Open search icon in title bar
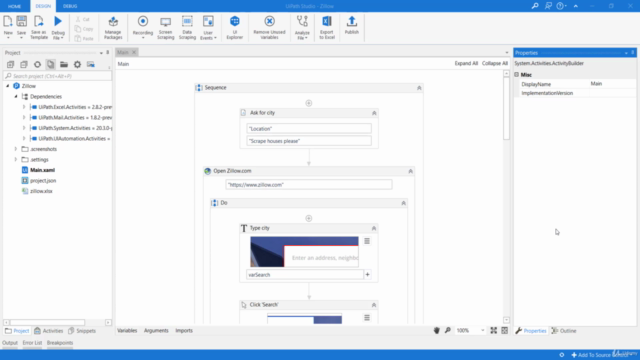The width and height of the screenshot is (640, 360). (x=535, y=6)
